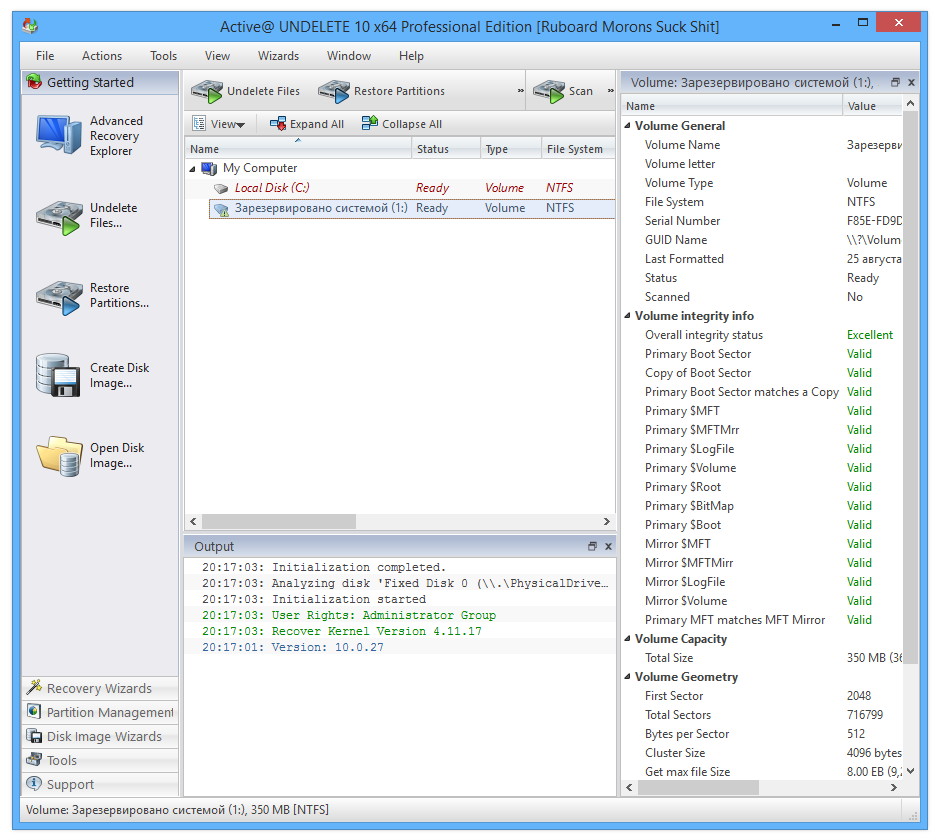Screen dimensions: 938x836
Task: Close the Output panel
Action: pyautogui.click(x=608, y=546)
